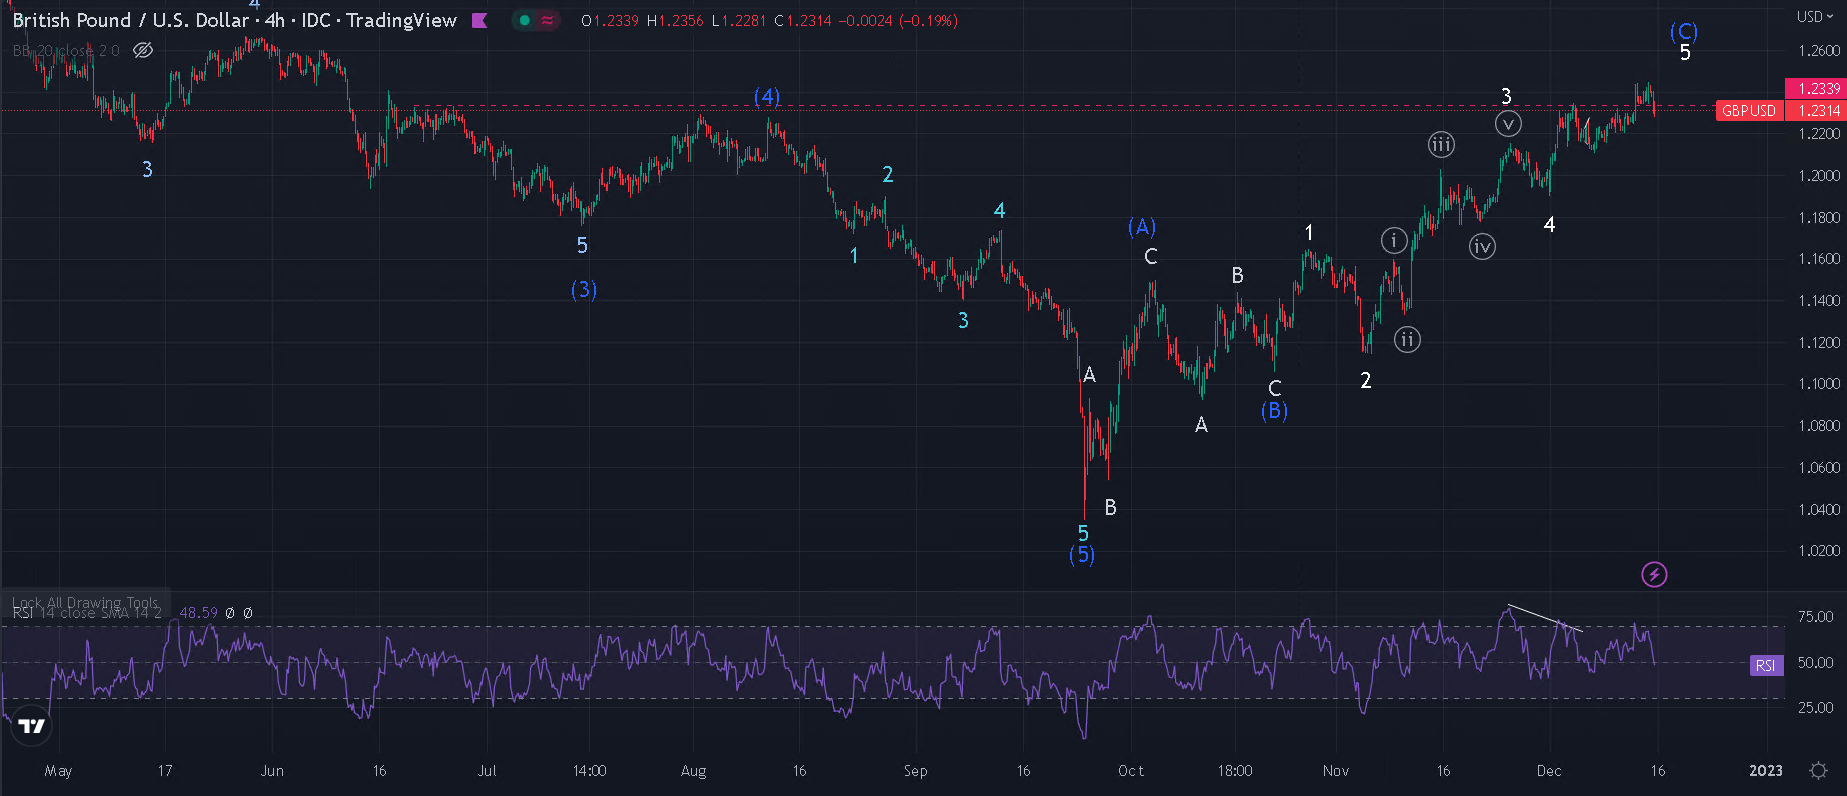Toggle visibility of the BB indicator
Screen dimensions: 1847x796
click(143, 50)
